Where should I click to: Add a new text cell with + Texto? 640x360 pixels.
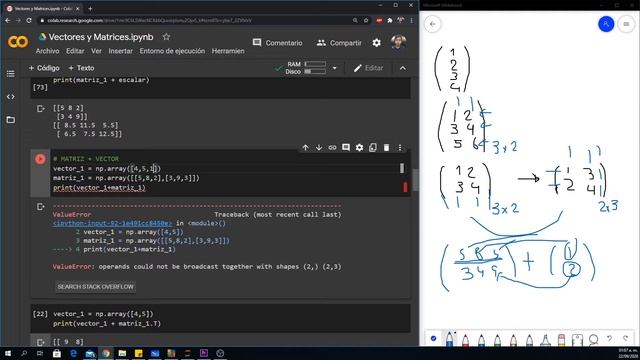coord(81,68)
